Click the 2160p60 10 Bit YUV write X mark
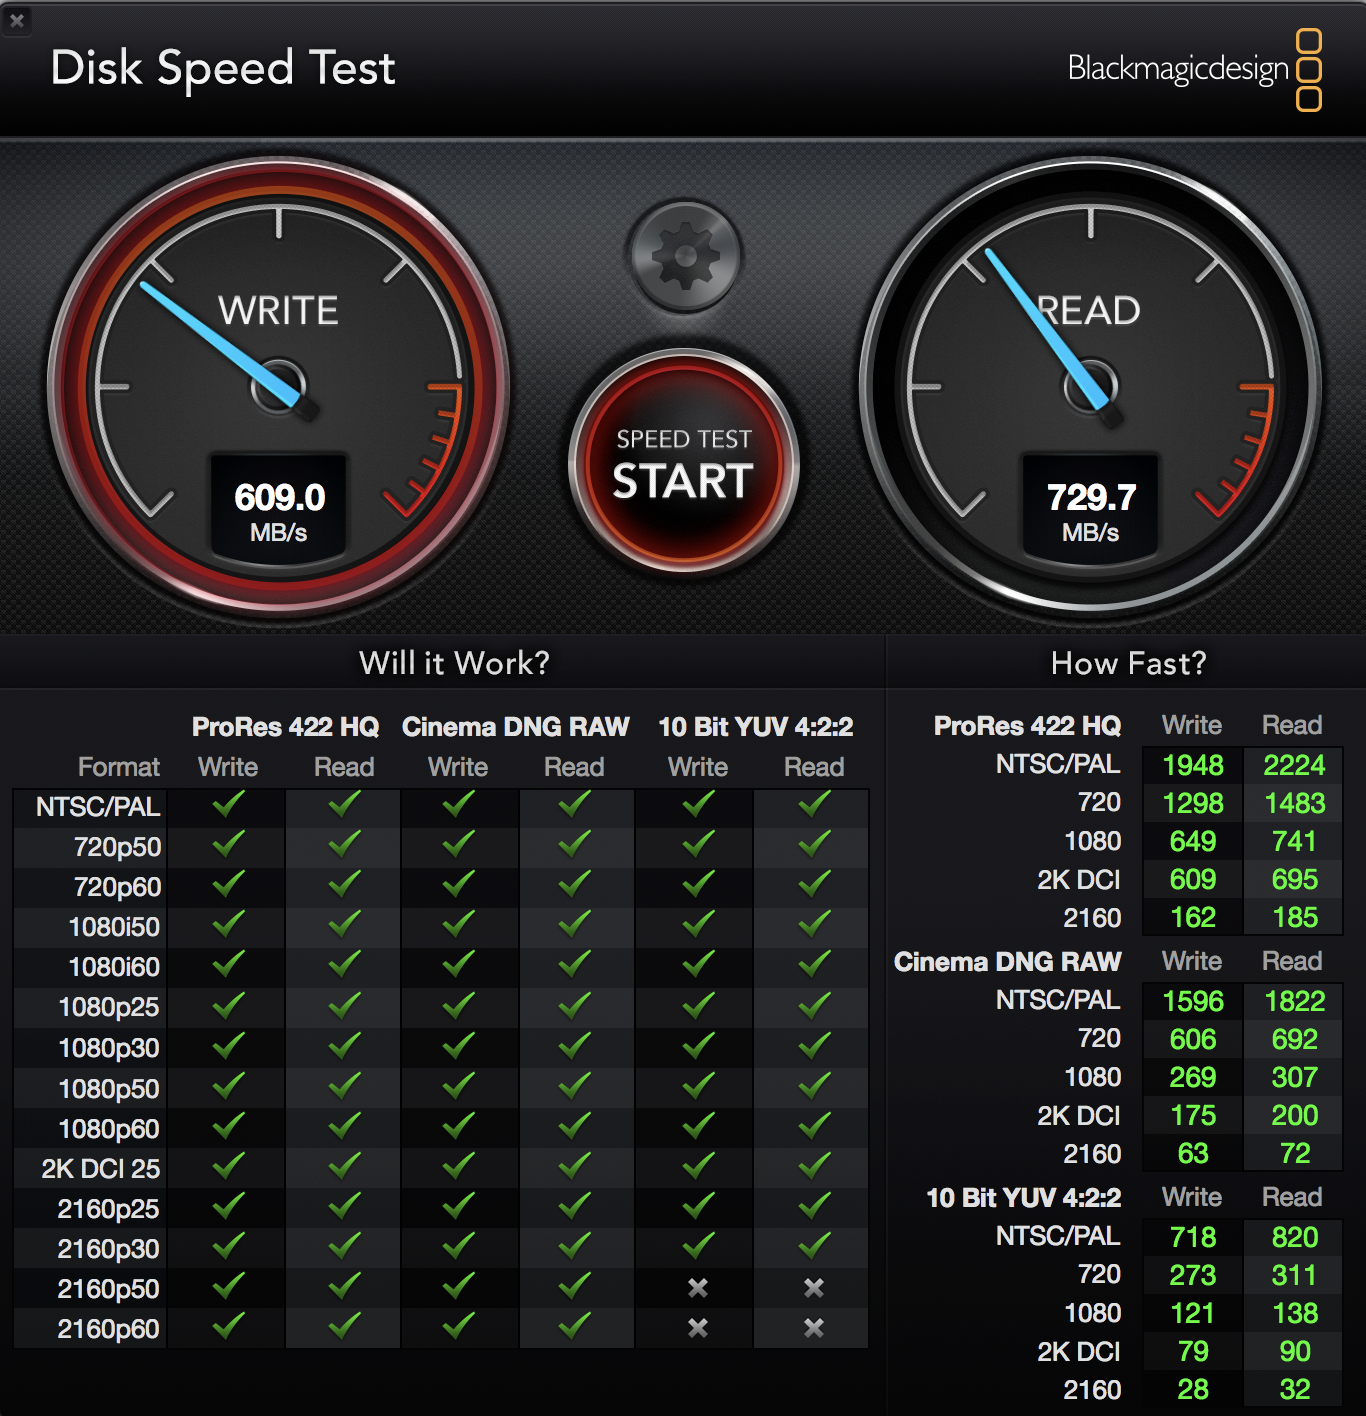Image resolution: width=1366 pixels, height=1416 pixels. [x=698, y=1328]
